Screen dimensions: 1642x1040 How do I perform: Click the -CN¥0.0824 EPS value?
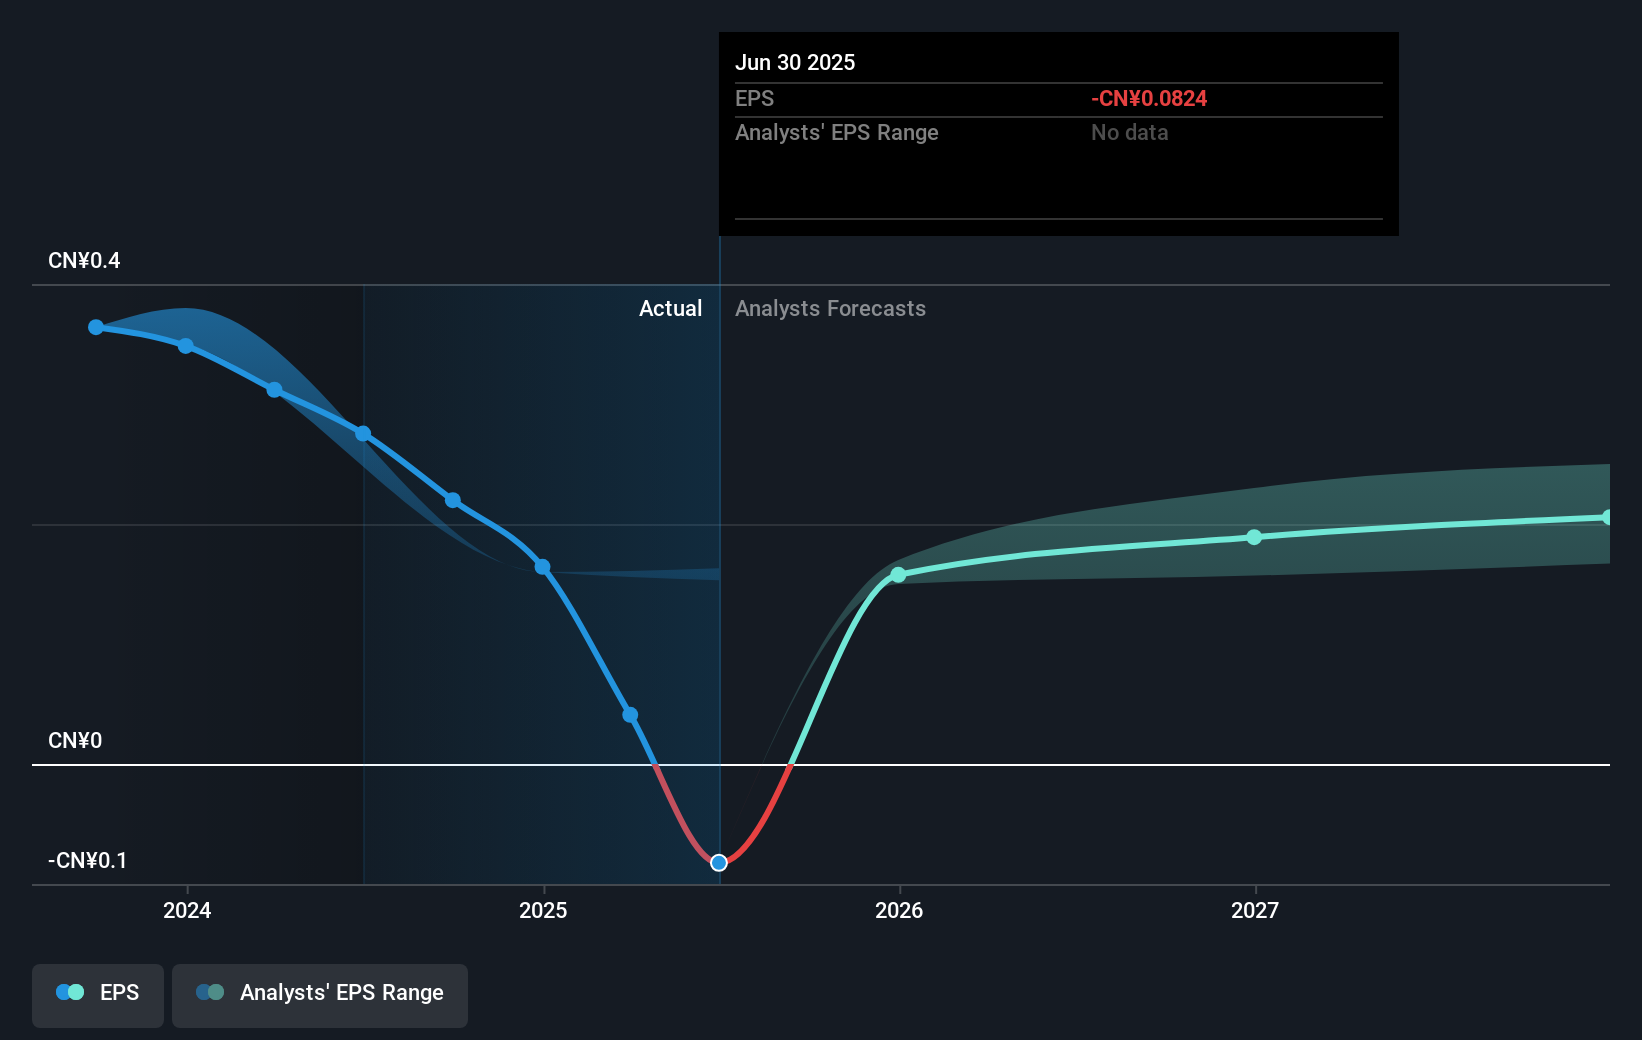tap(1149, 98)
